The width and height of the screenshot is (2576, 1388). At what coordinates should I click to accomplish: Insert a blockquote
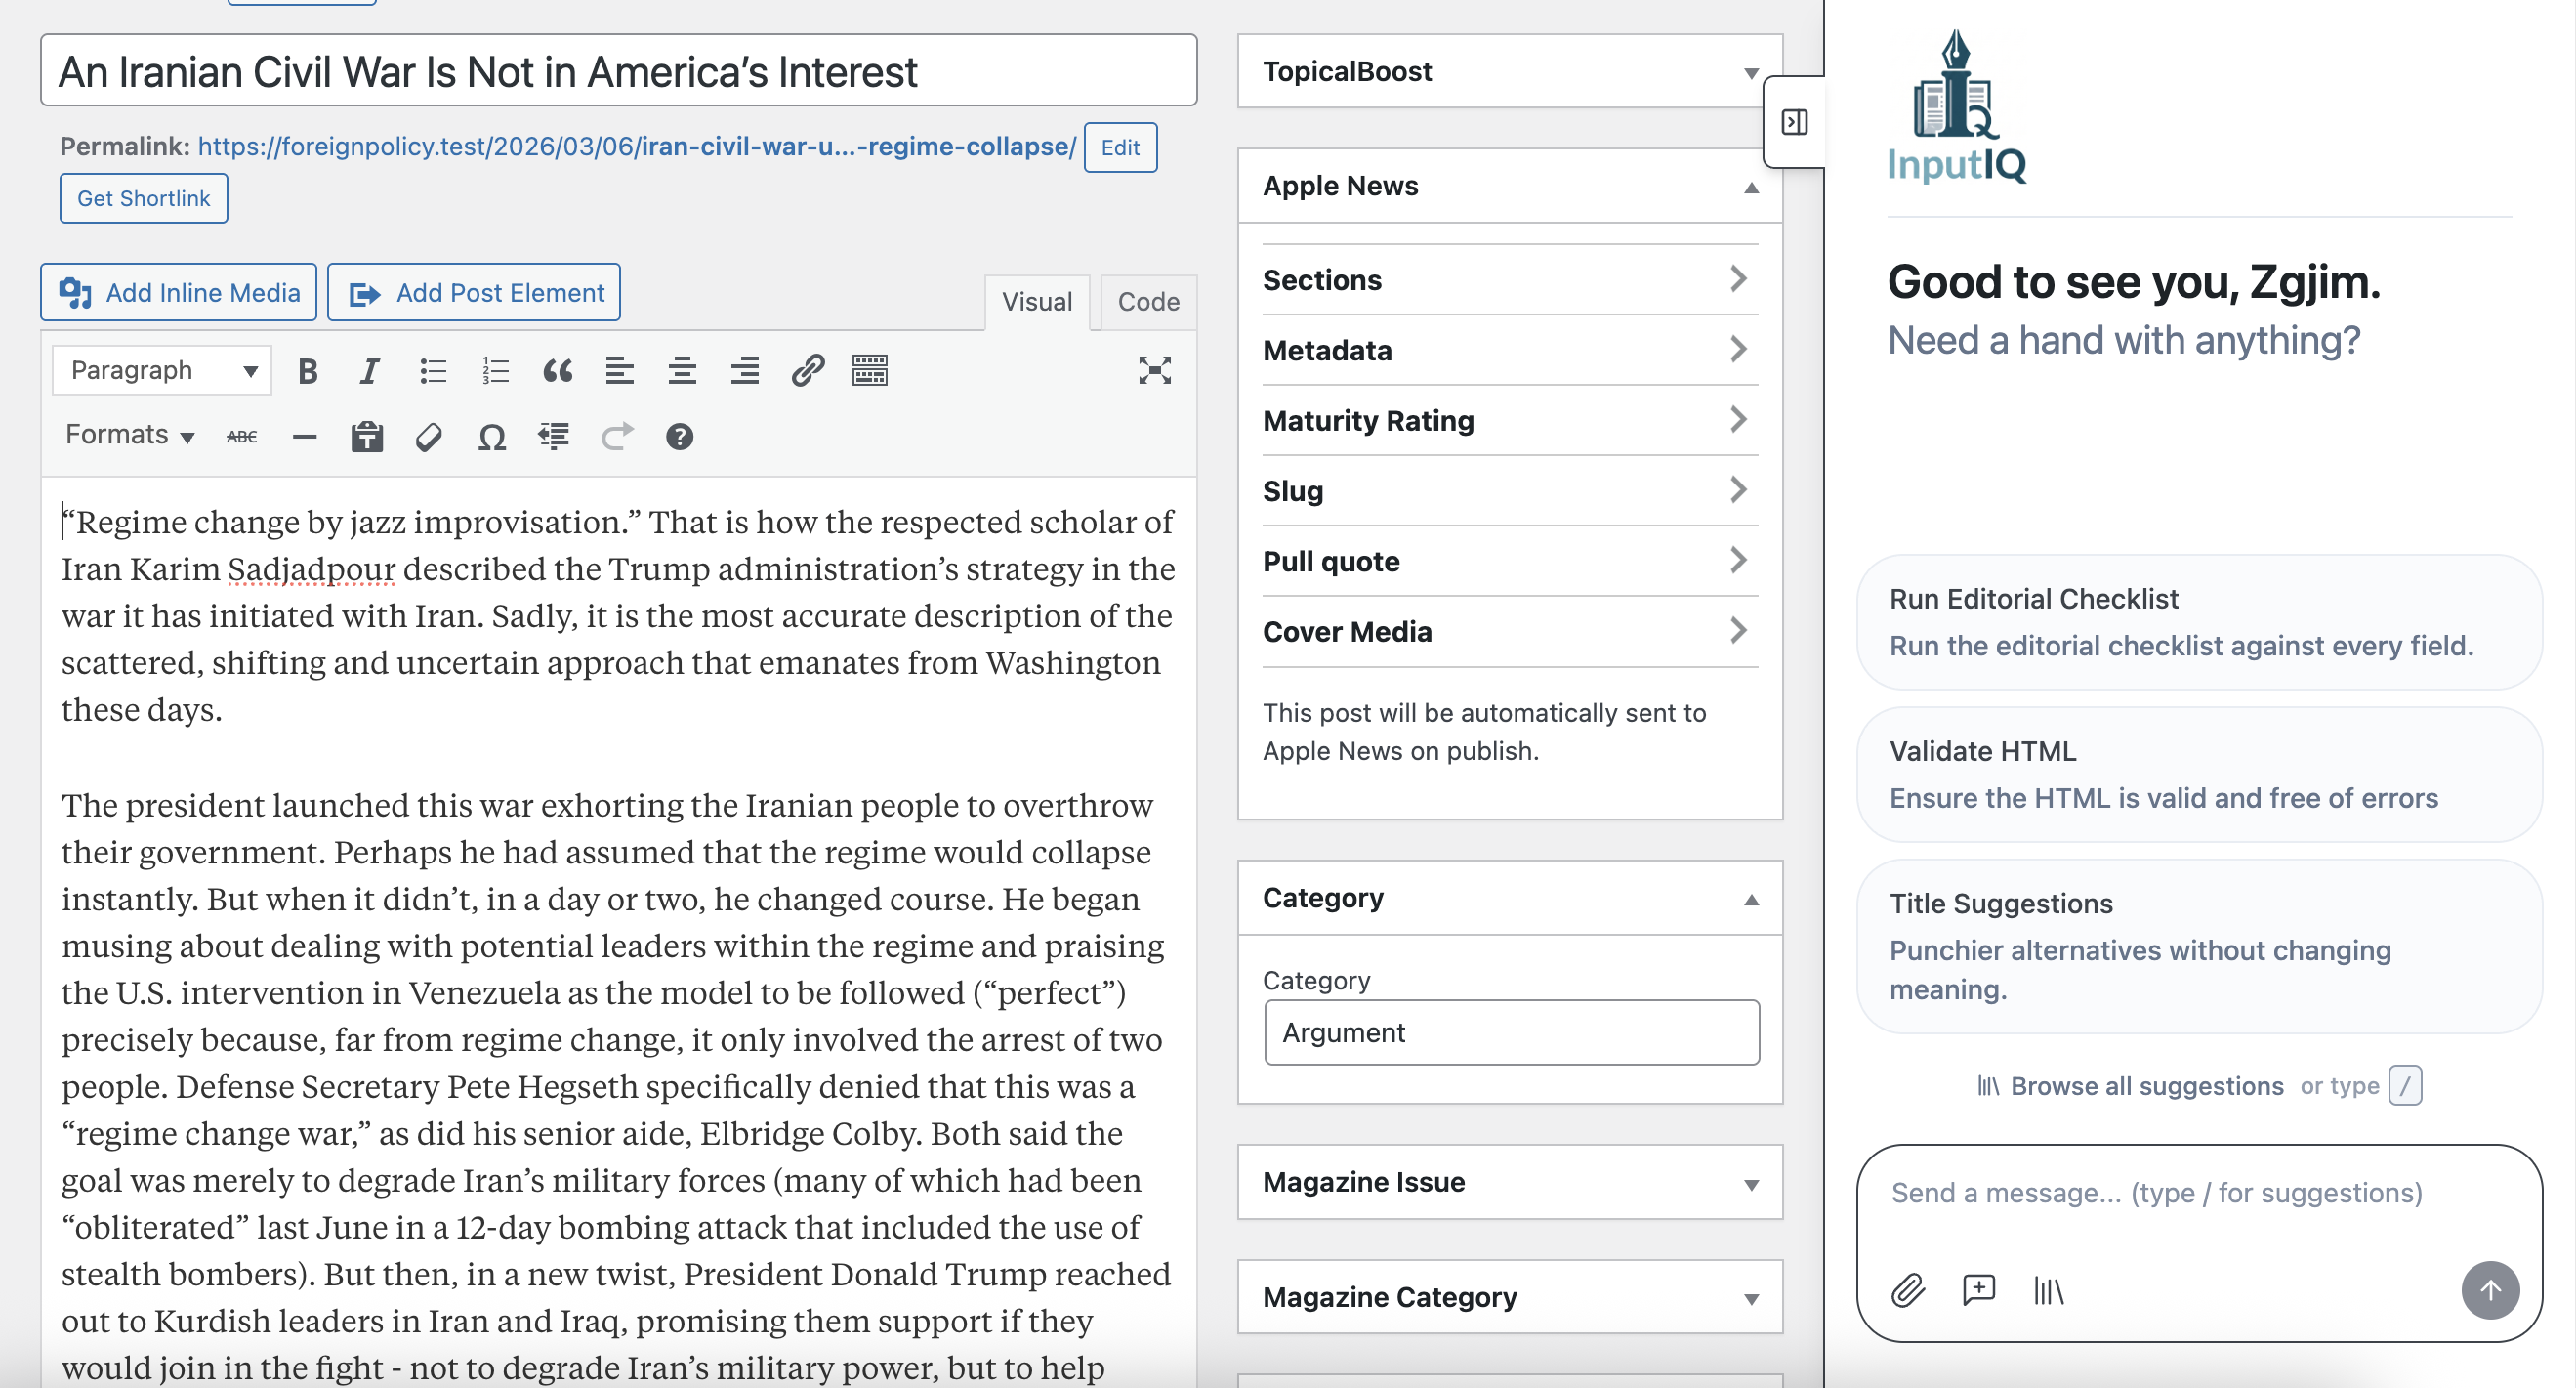pos(558,371)
